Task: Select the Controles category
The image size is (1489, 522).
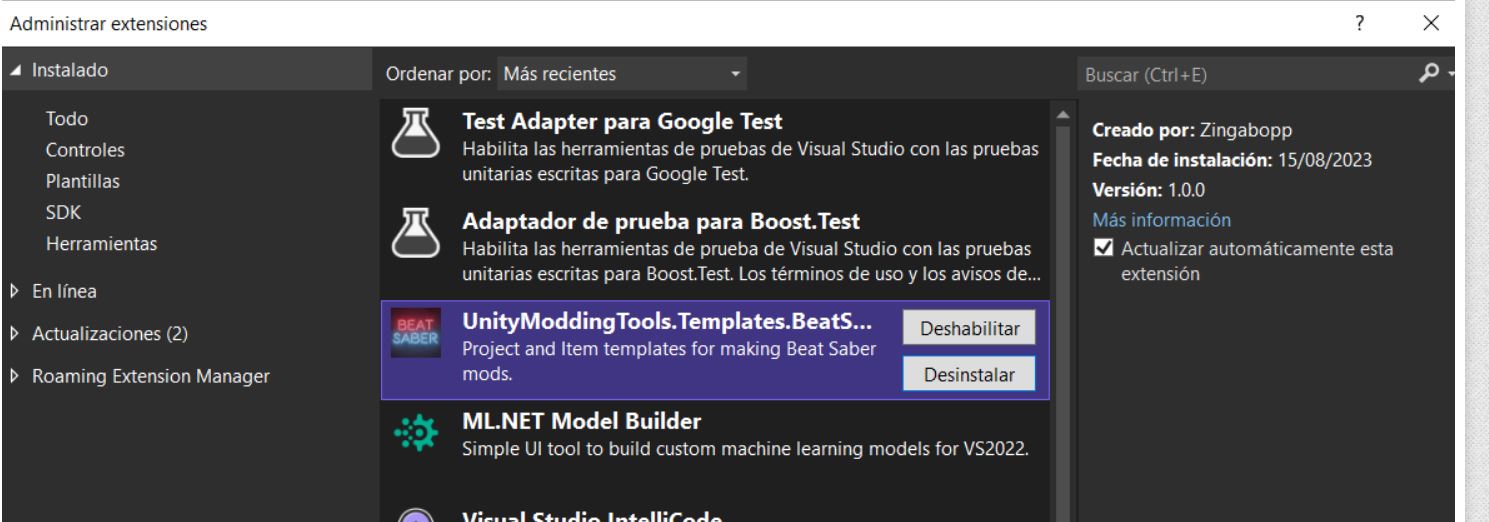Action: (x=85, y=151)
